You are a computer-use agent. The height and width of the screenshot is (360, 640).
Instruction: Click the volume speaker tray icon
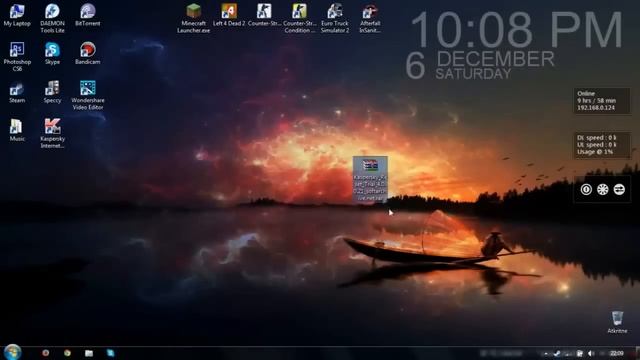tap(591, 353)
